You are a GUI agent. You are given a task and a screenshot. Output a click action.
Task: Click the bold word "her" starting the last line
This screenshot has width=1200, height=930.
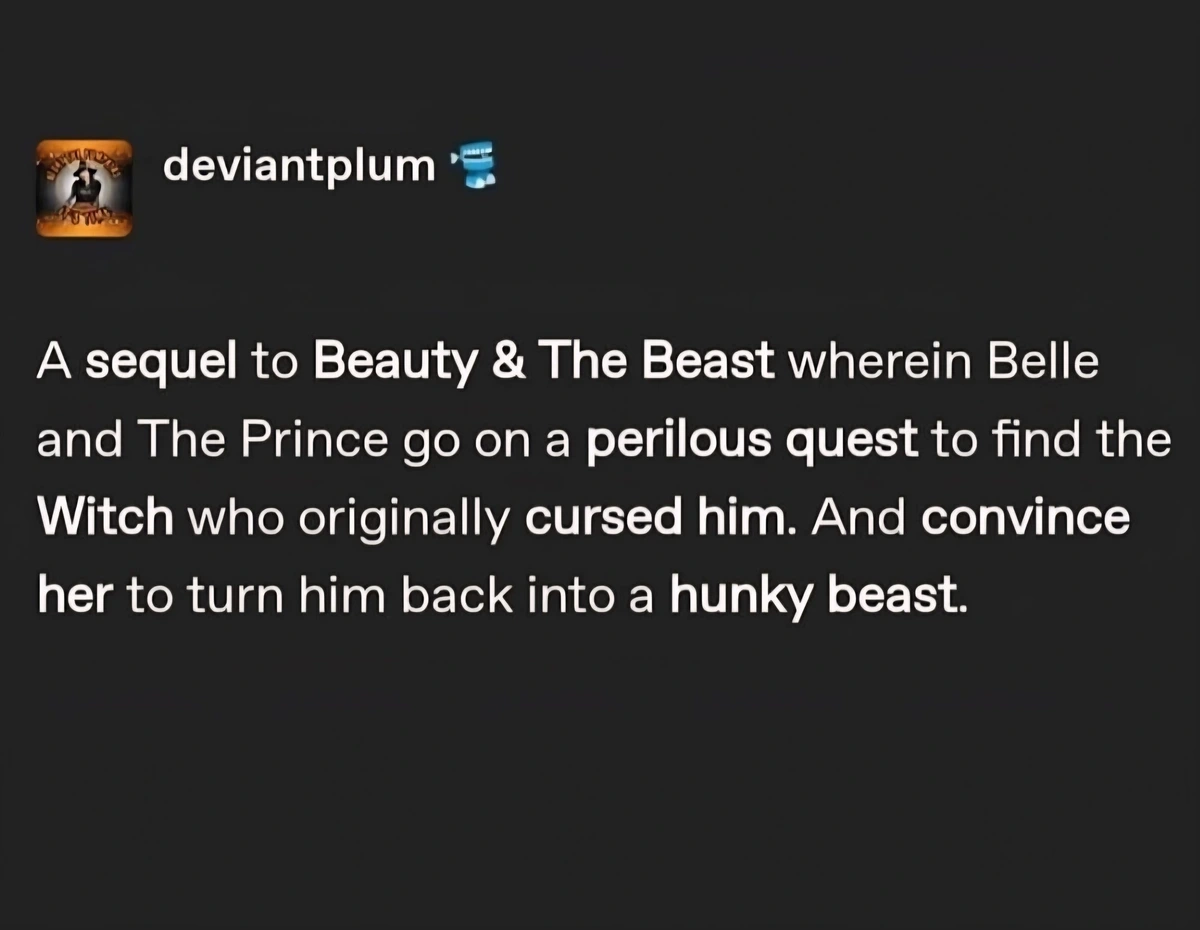point(71,596)
